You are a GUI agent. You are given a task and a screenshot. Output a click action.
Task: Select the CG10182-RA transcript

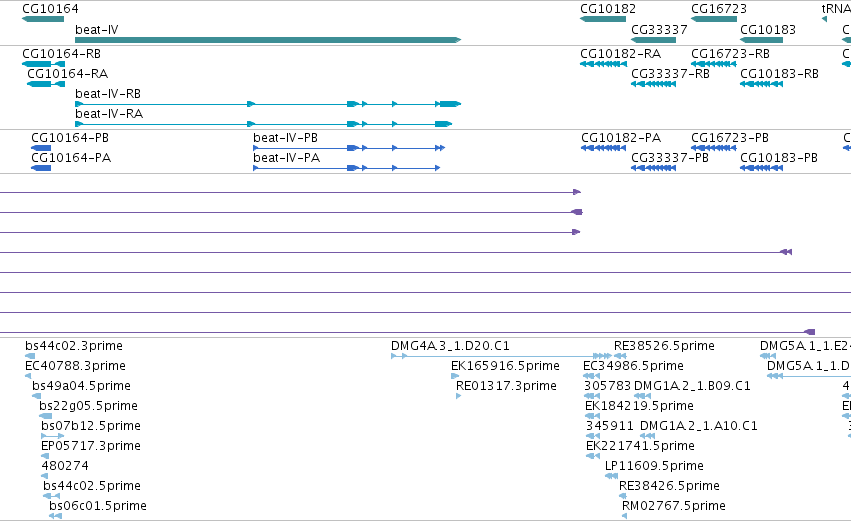[x=604, y=64]
